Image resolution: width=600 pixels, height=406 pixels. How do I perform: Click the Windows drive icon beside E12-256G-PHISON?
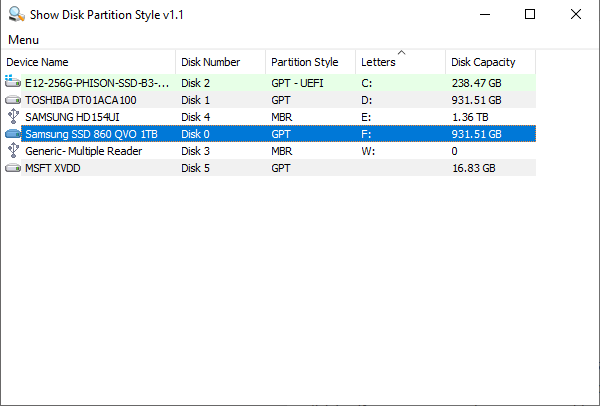tap(12, 83)
